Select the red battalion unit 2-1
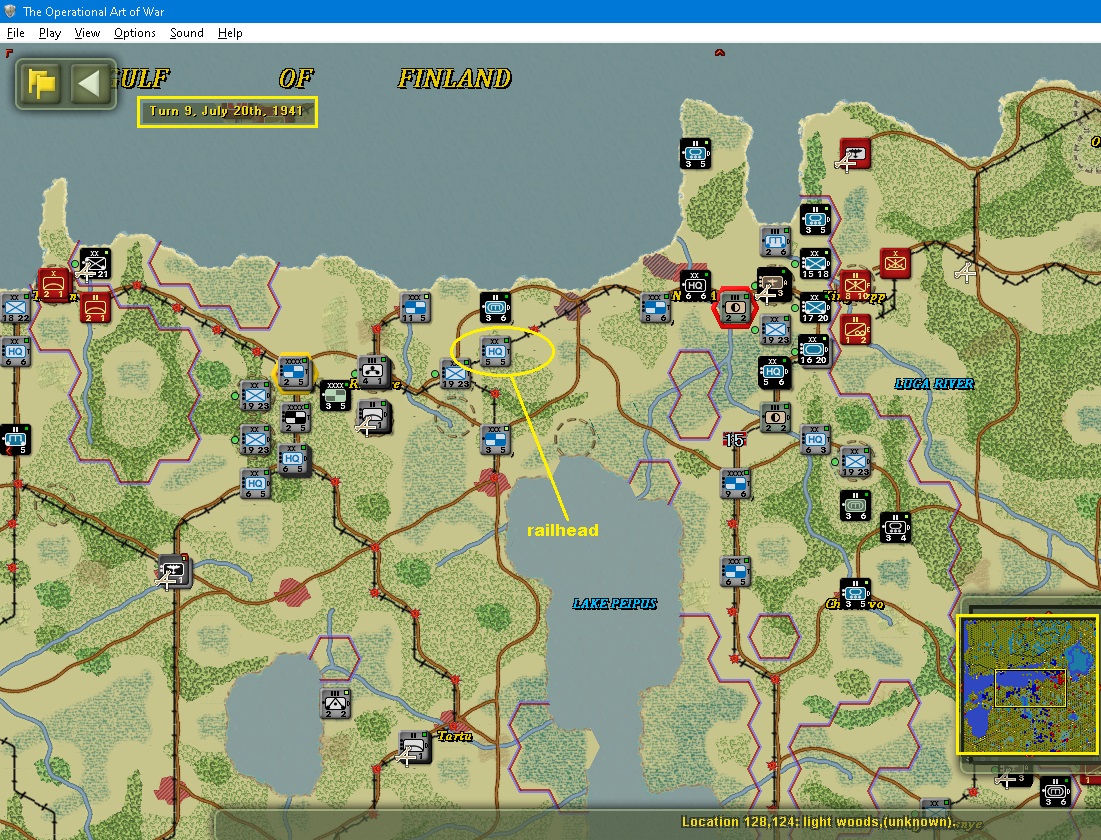This screenshot has height=840, width=1101. 95,308
